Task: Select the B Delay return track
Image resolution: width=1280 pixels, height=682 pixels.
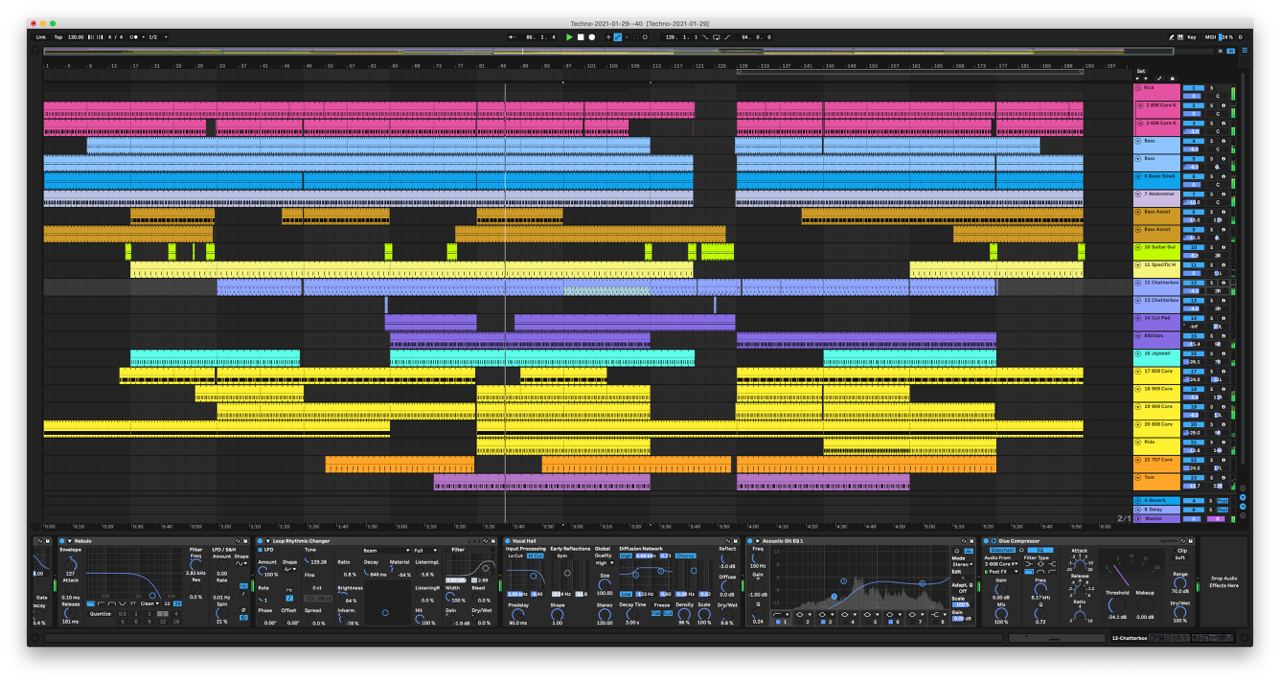Action: pos(1156,509)
